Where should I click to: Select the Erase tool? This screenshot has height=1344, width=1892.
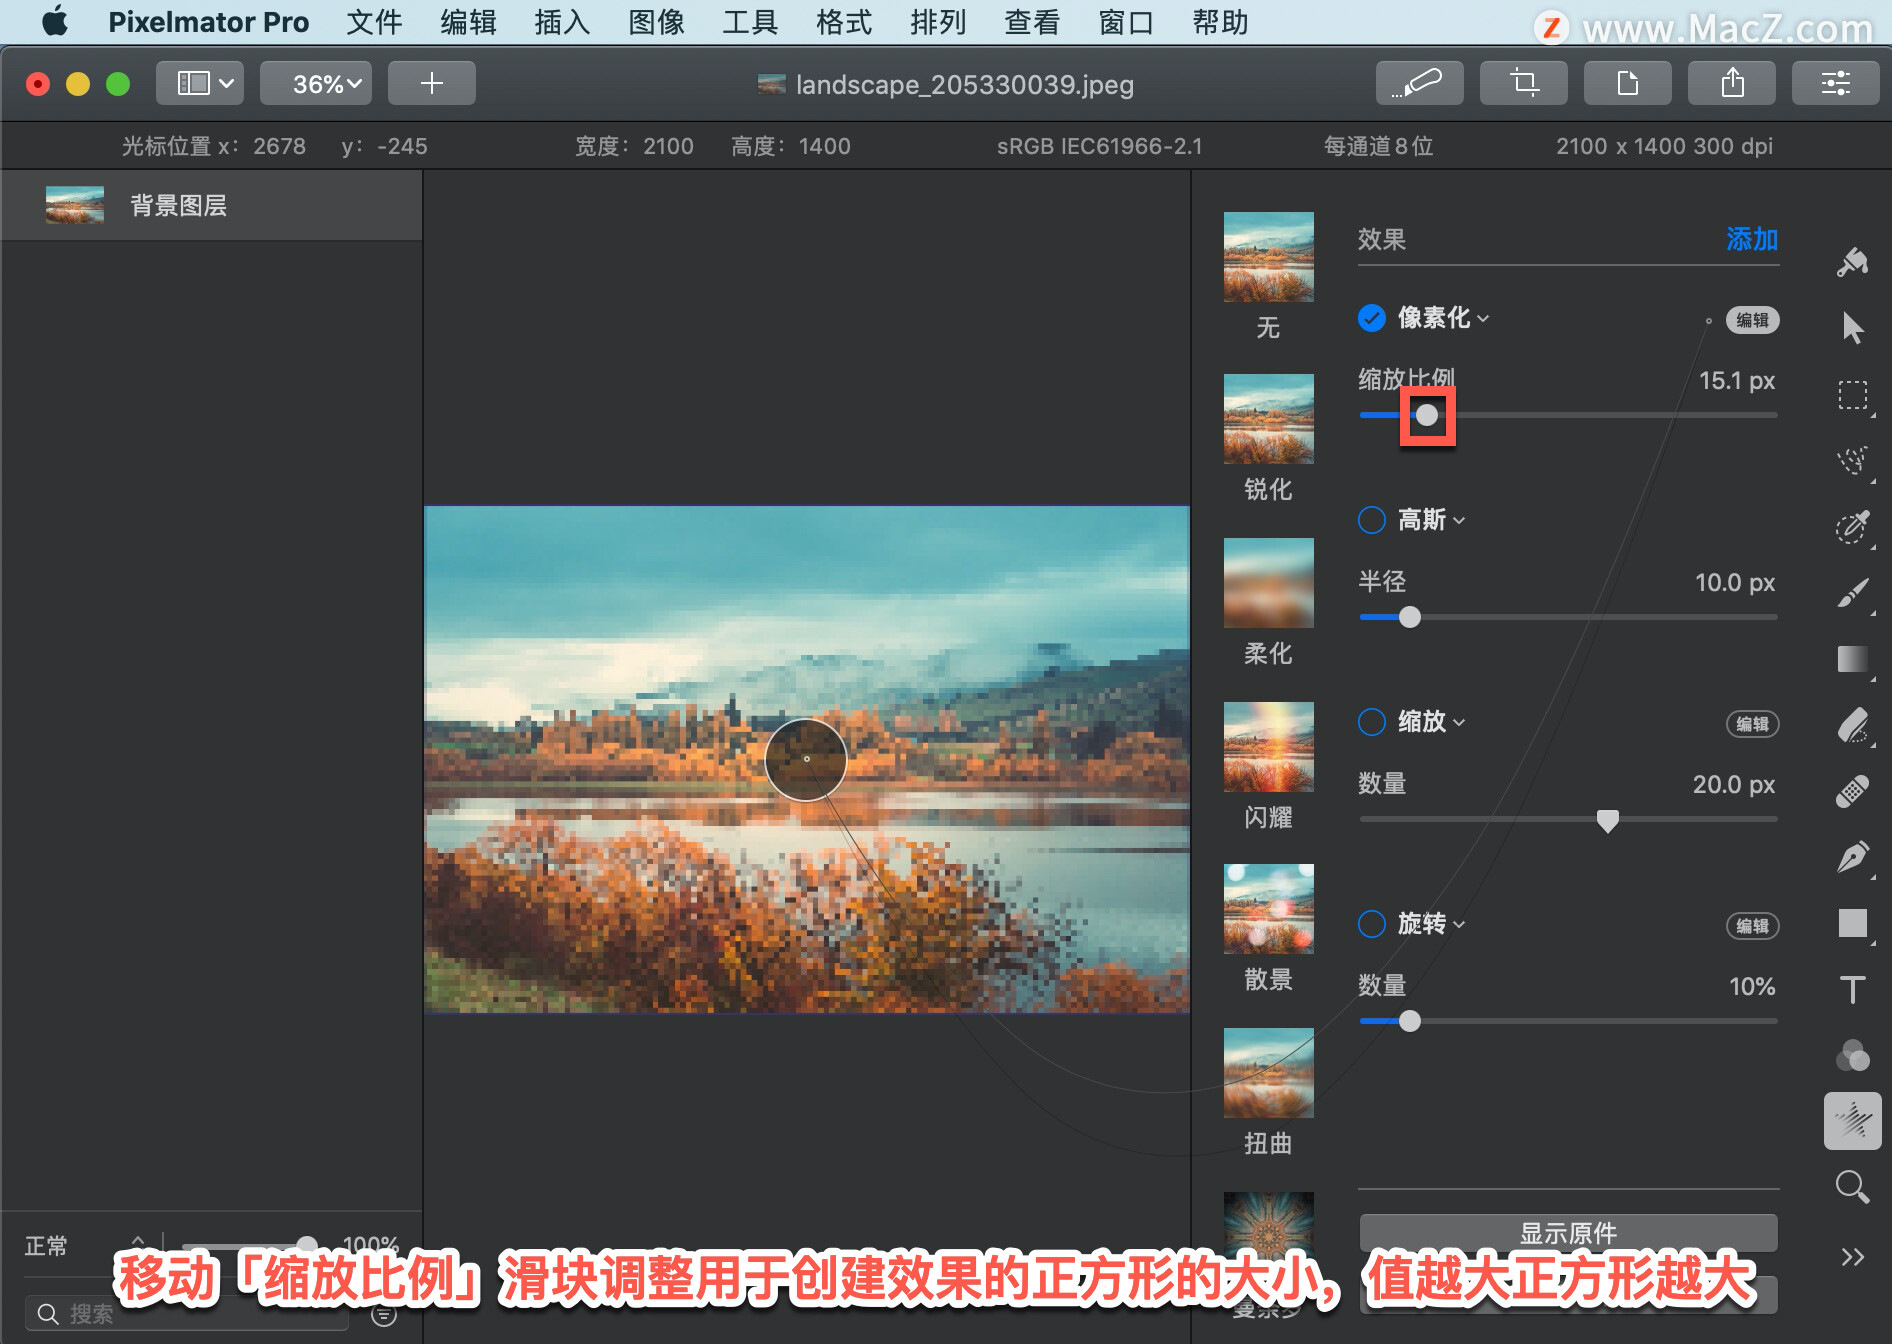[x=1852, y=725]
